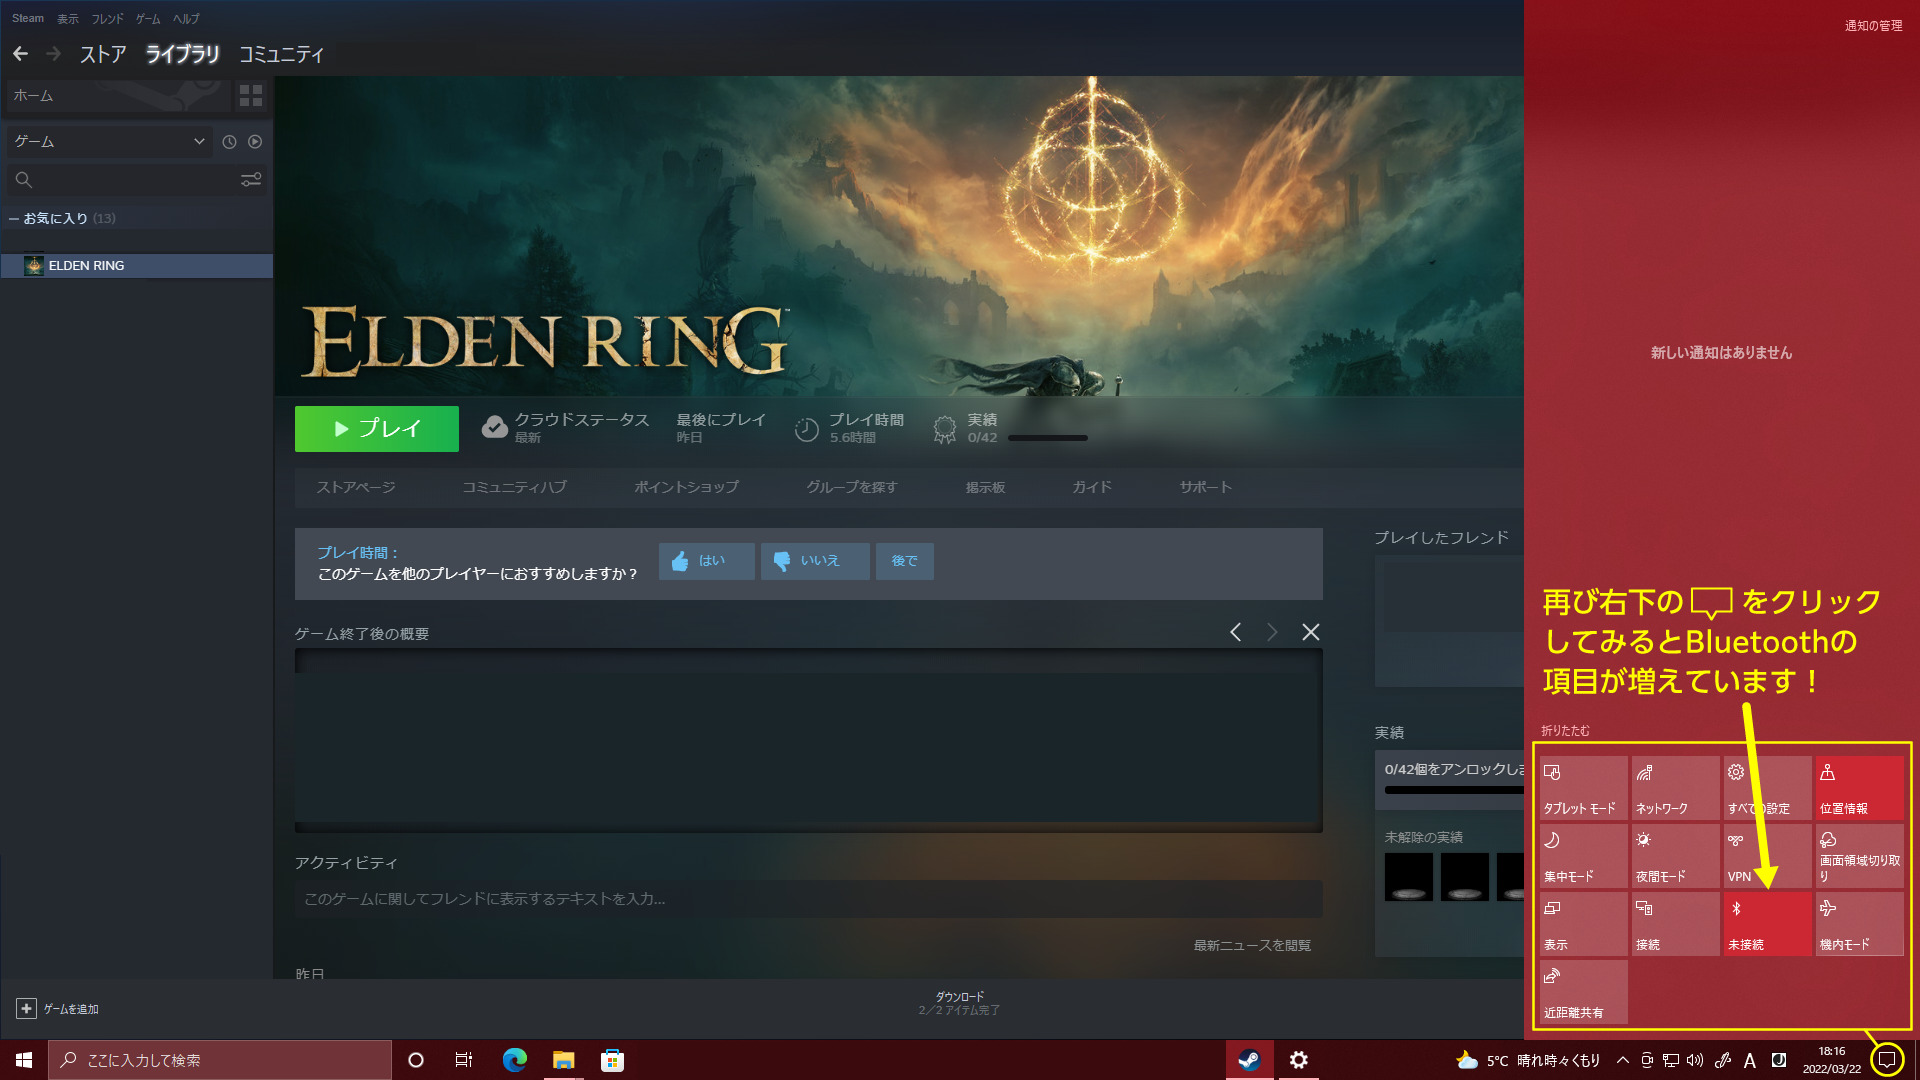Open File Explorer from taskbar
Viewport: 1920px width, 1080px height.
[x=564, y=1060]
